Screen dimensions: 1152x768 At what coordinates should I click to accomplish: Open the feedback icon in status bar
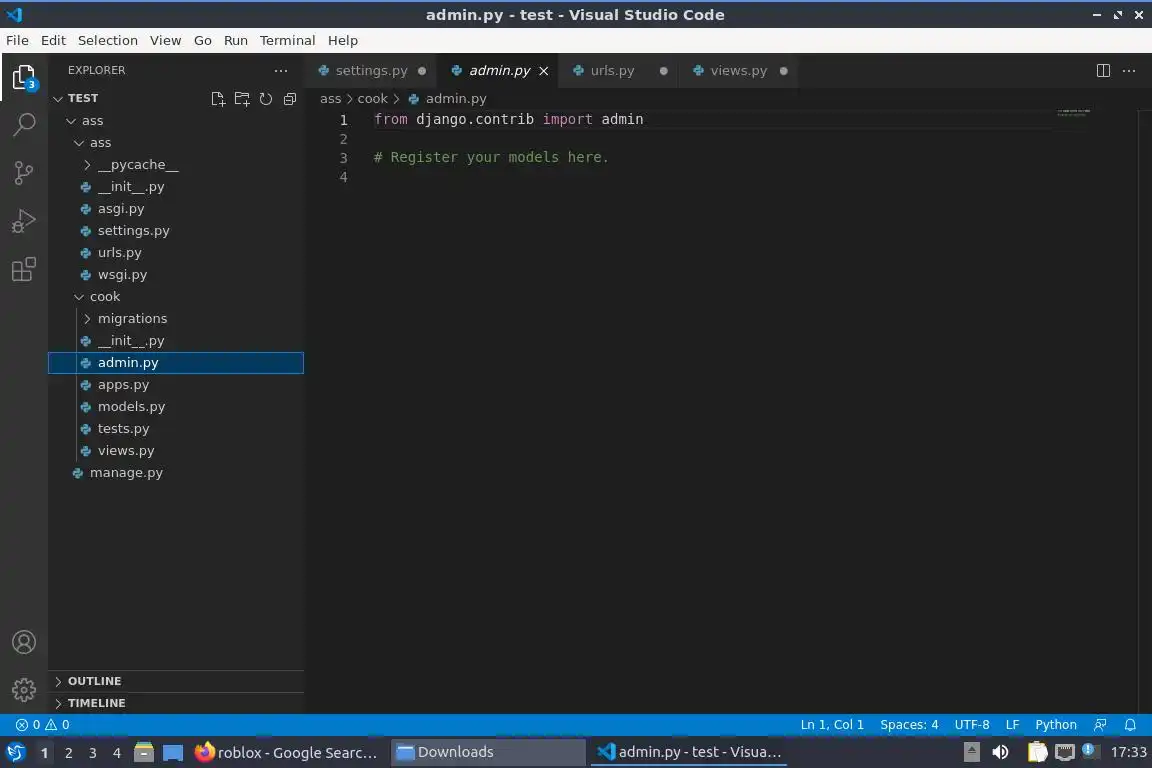point(1100,725)
